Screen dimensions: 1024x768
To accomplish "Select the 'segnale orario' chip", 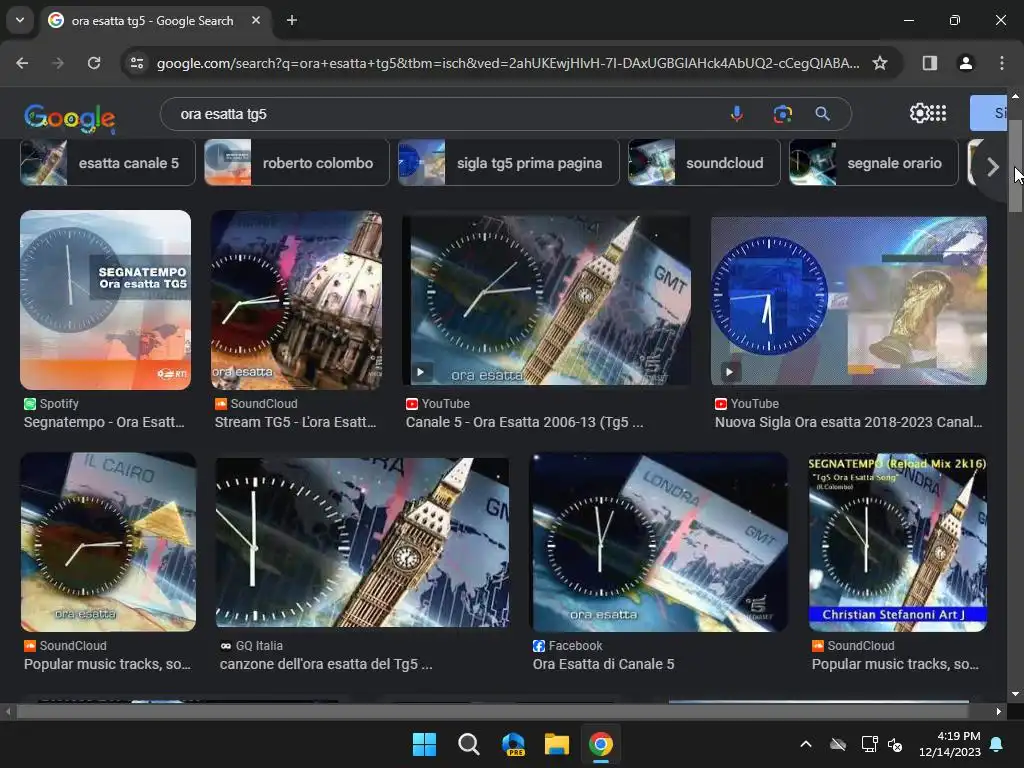I will 874,163.
